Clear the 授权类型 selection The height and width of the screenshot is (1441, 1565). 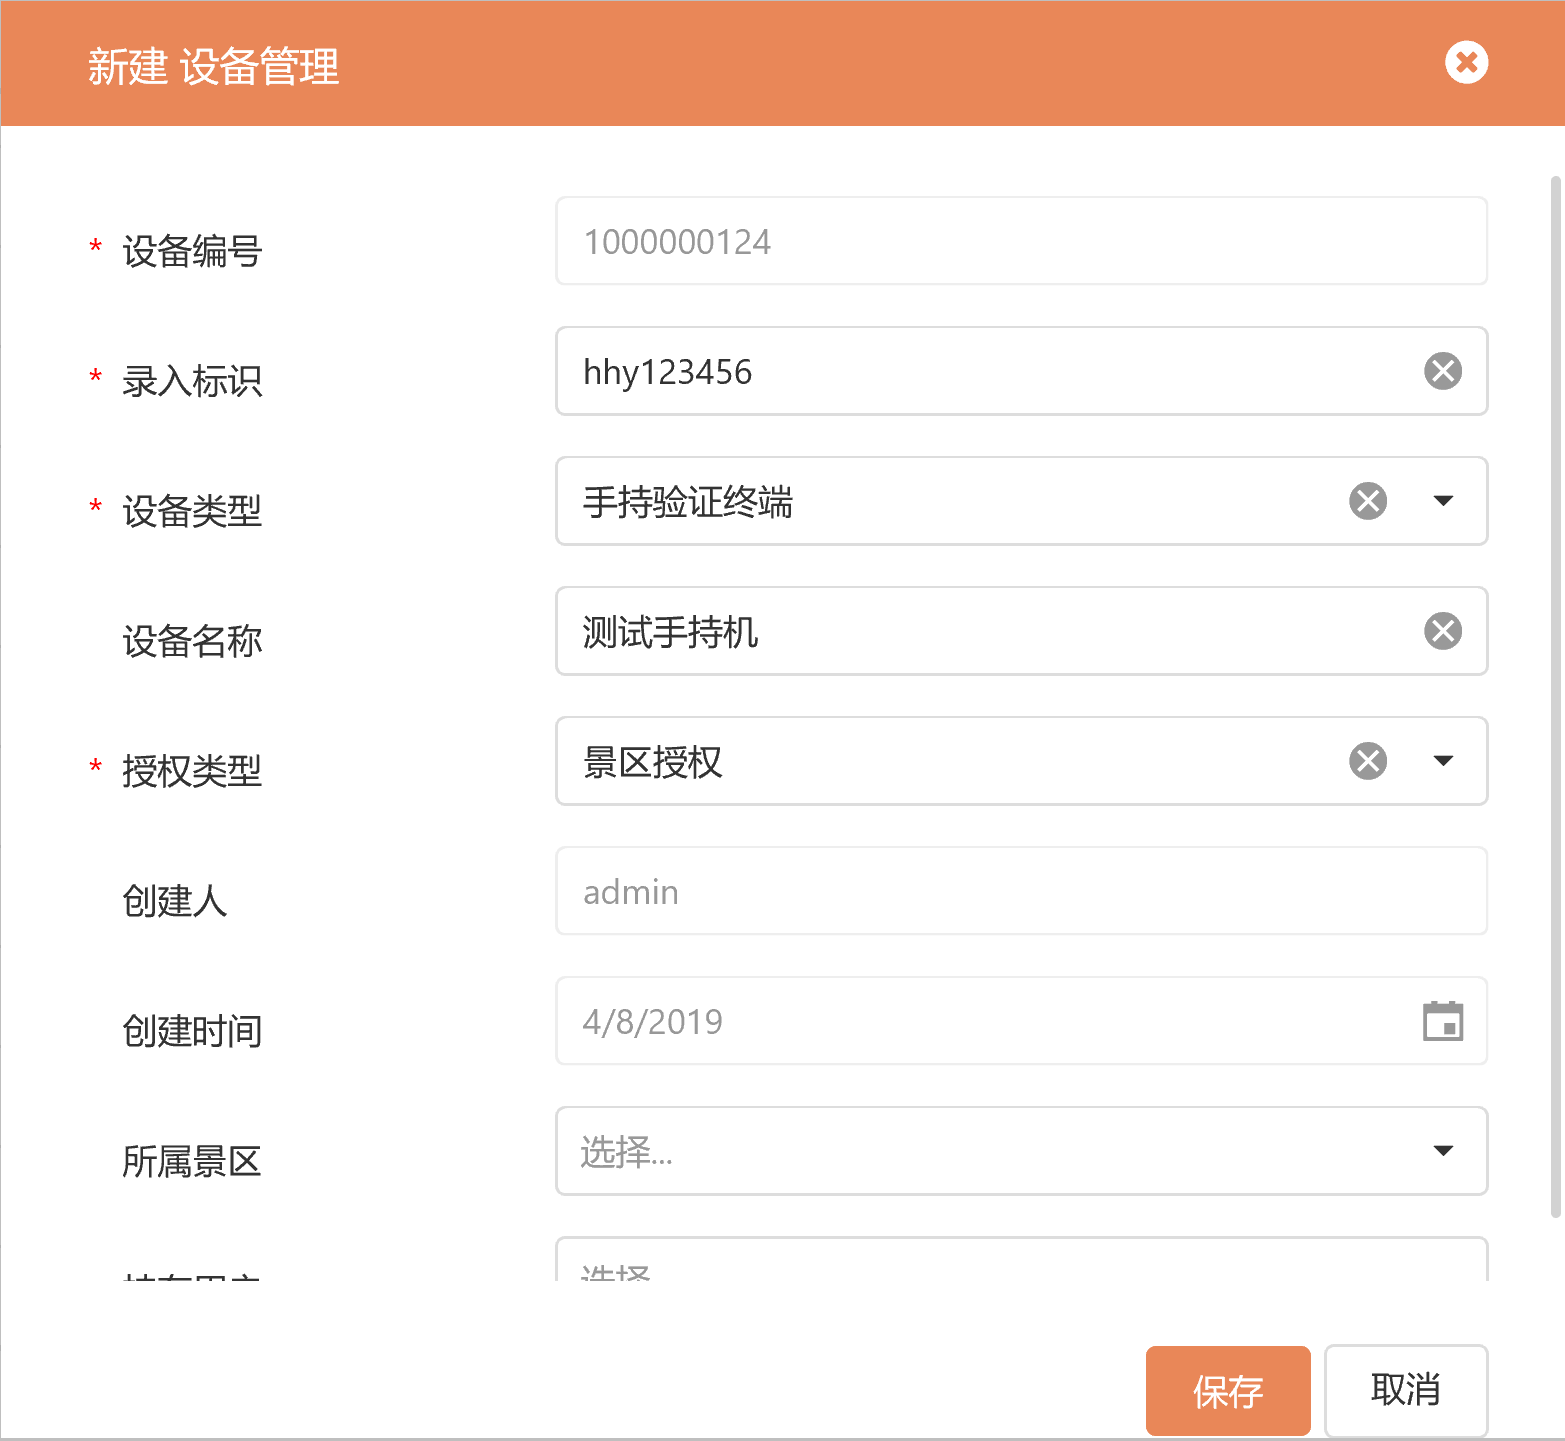coord(1367,761)
